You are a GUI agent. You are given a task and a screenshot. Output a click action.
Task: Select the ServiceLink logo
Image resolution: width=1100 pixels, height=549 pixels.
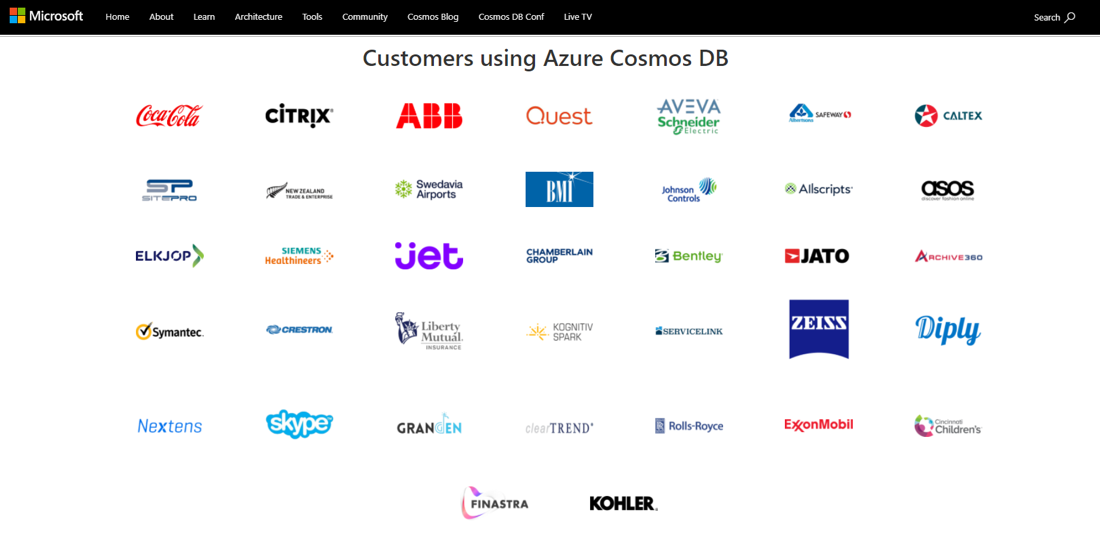(689, 331)
